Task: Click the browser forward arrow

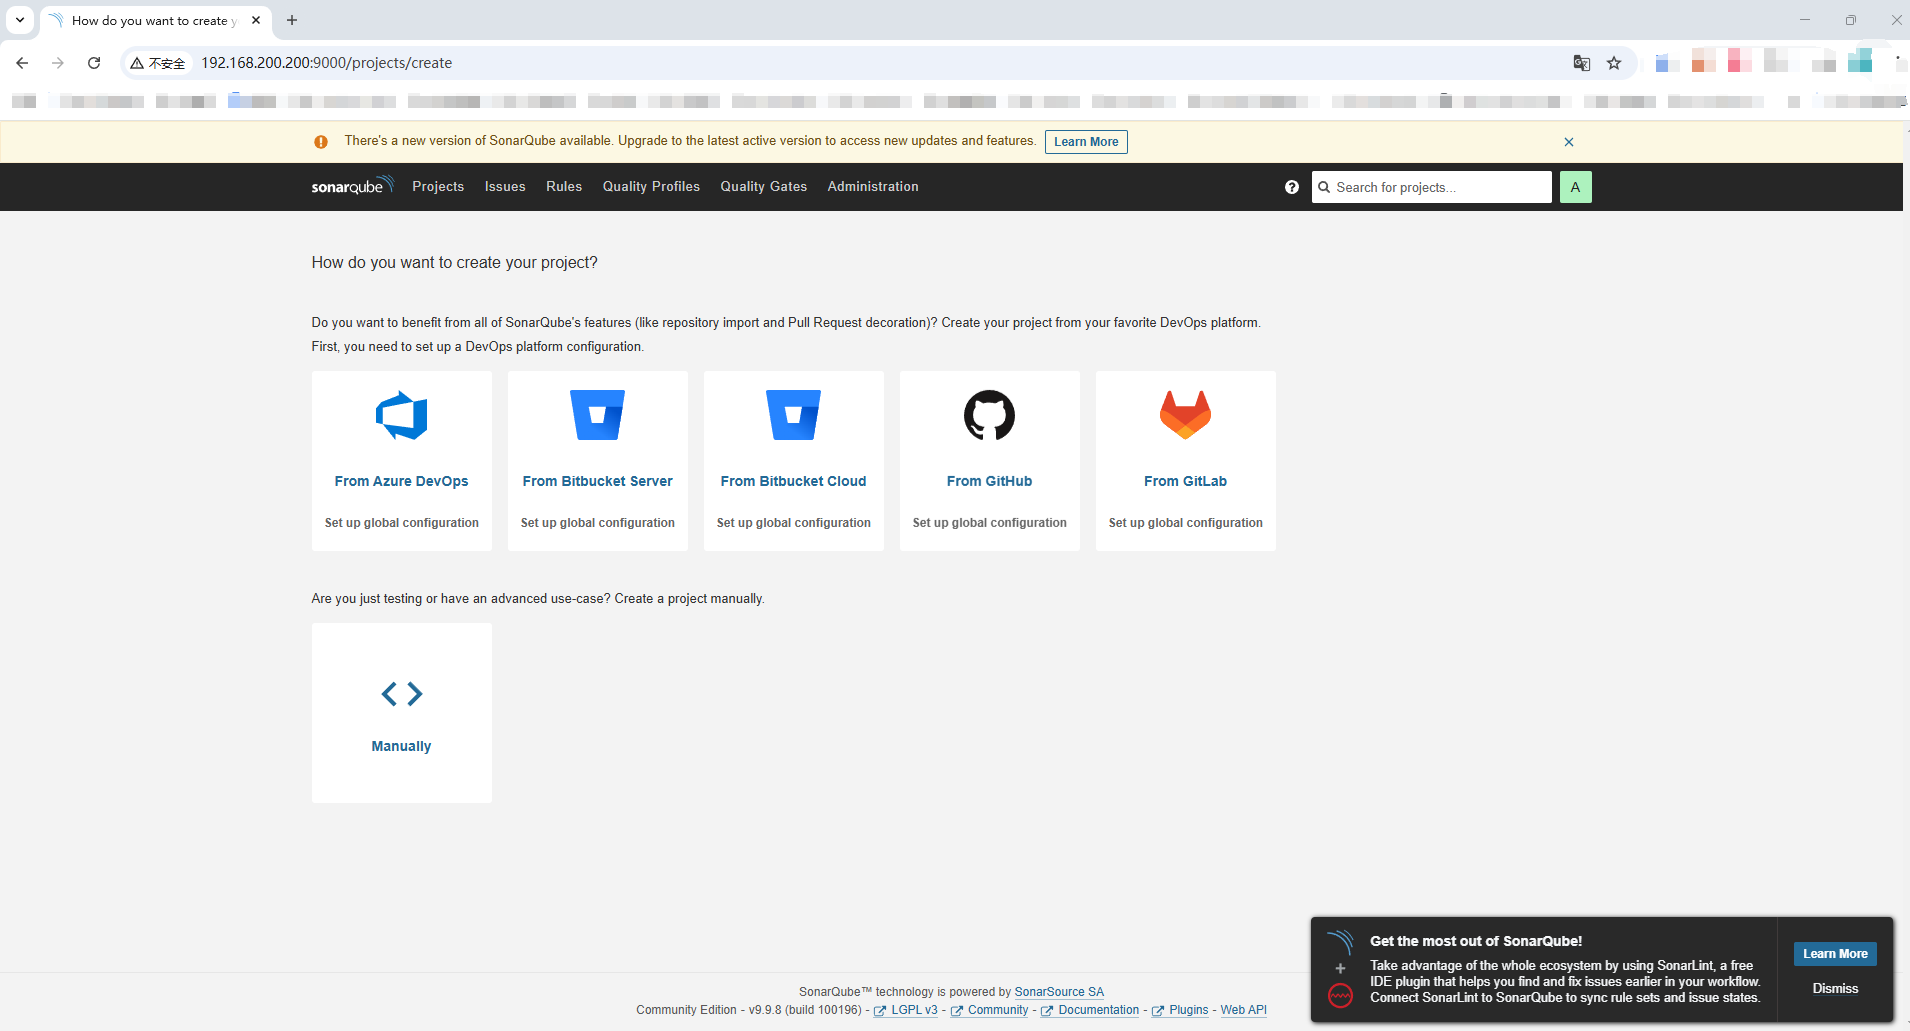Action: (x=58, y=63)
